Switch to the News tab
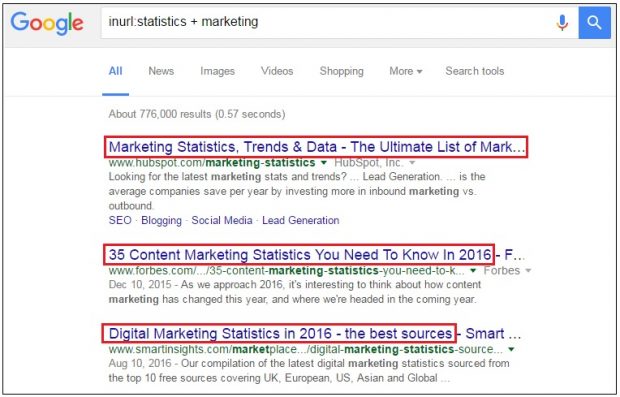Image resolution: width=620 pixels, height=397 pixels. coord(161,71)
